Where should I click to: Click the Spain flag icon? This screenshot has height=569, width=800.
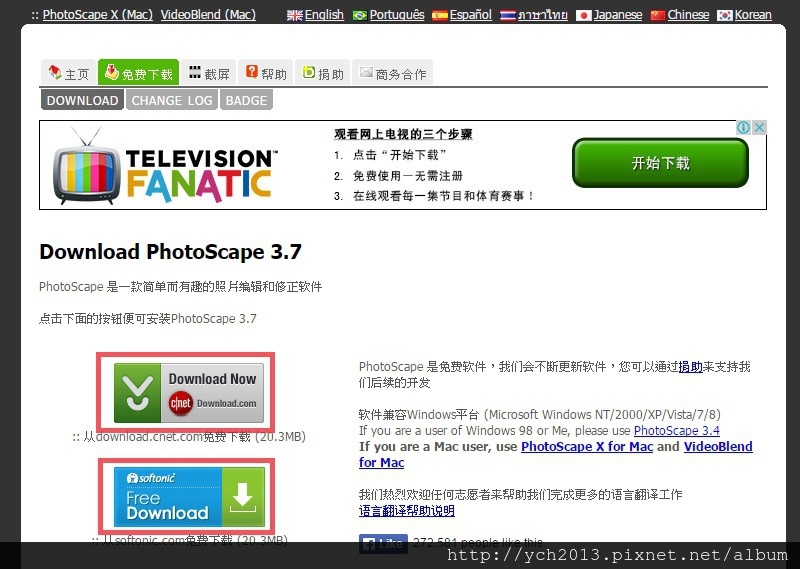tap(439, 16)
